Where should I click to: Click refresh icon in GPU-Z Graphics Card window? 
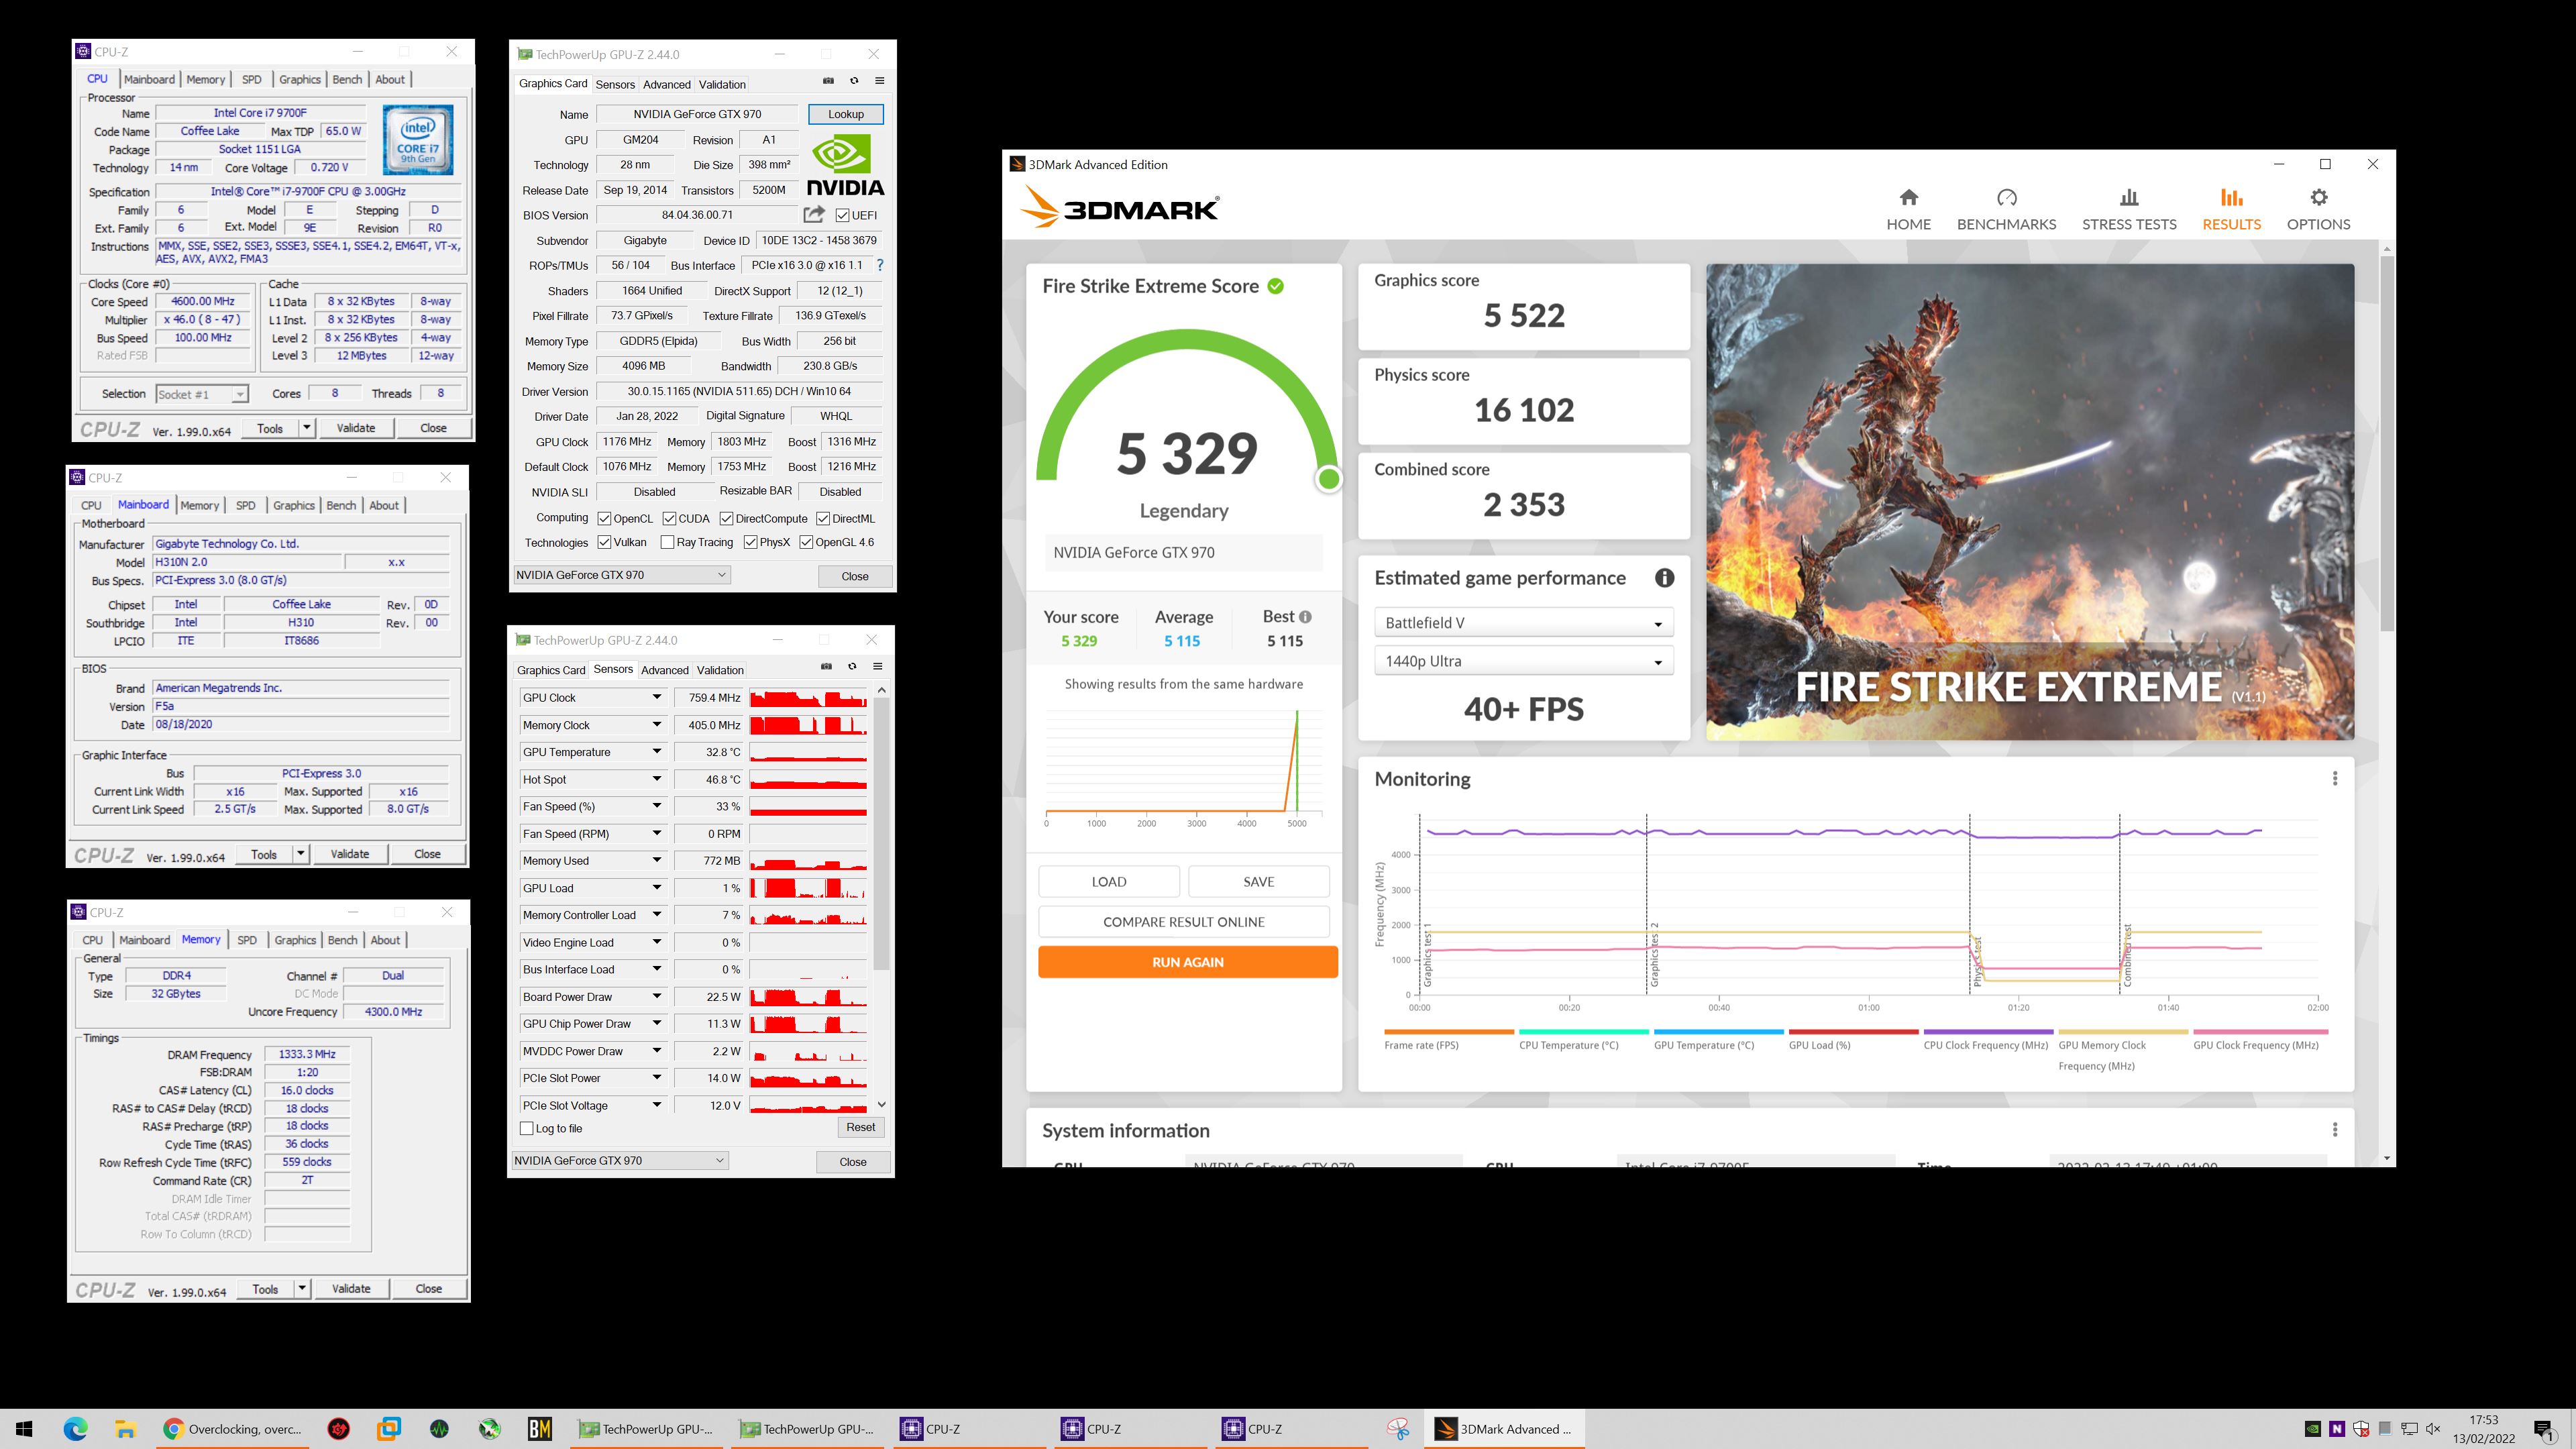coord(854,81)
